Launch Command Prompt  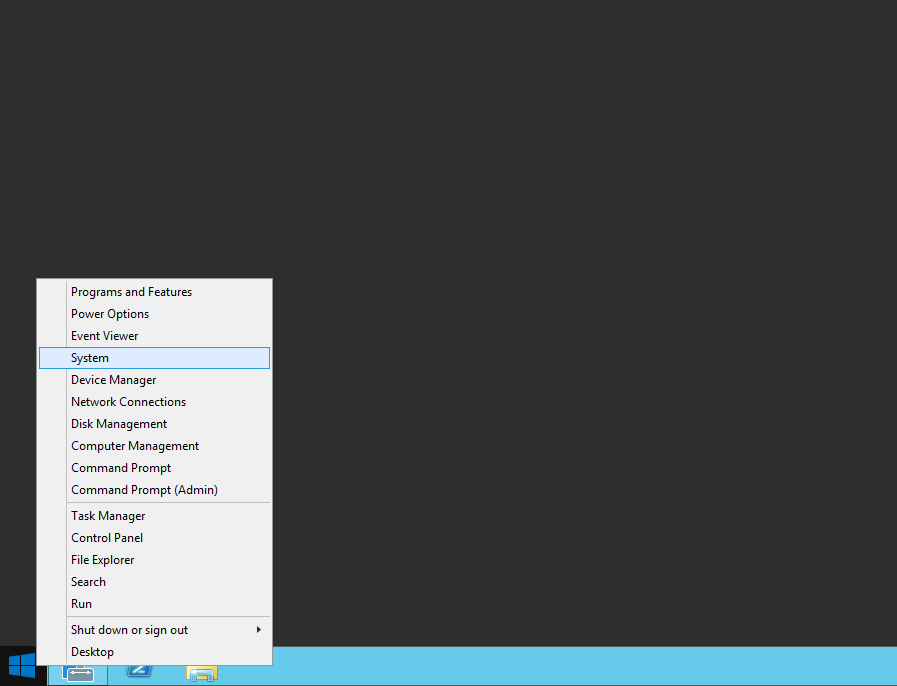click(120, 467)
